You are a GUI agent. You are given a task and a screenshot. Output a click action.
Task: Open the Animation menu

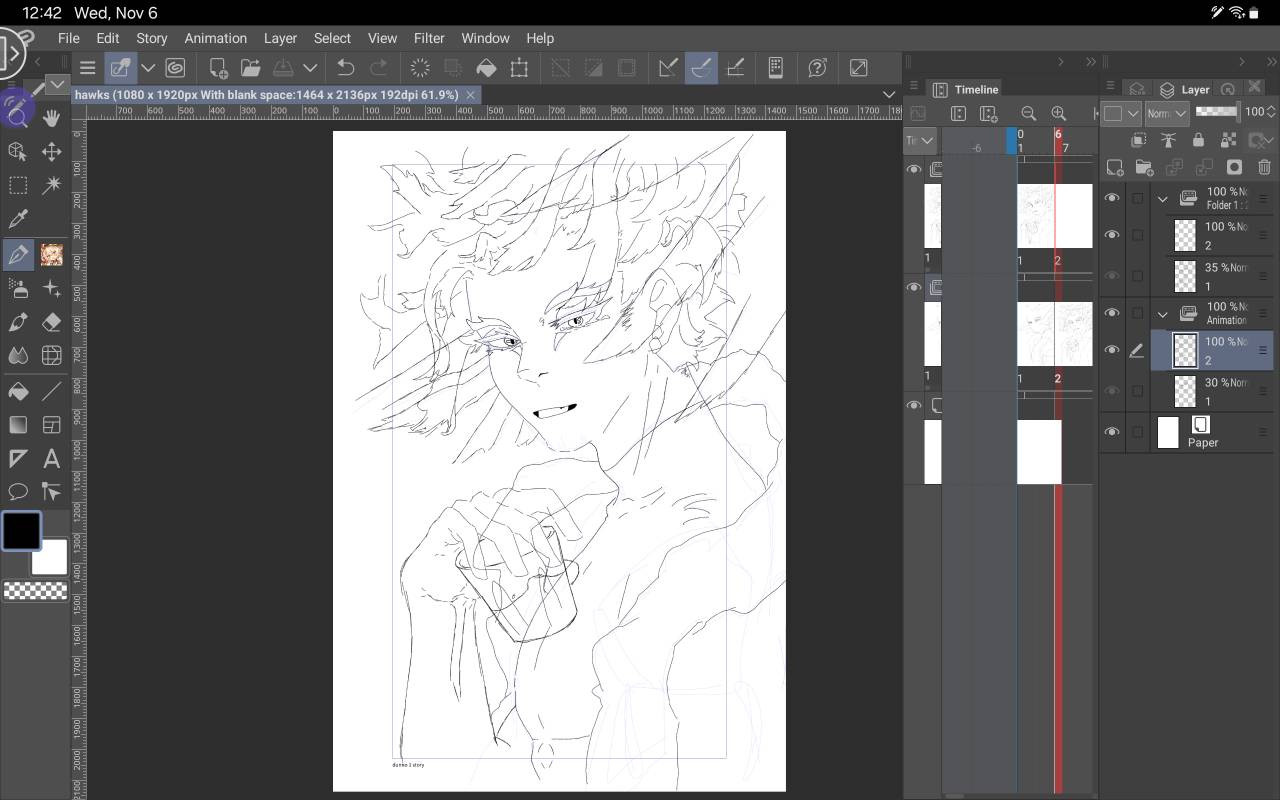tap(215, 38)
